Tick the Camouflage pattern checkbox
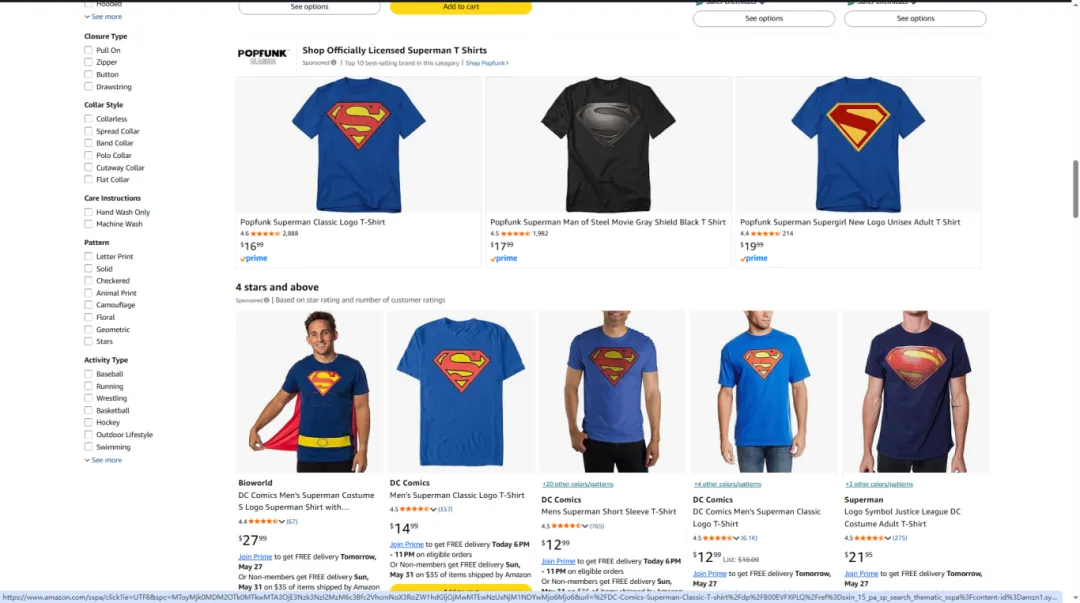Image resolution: width=1080 pixels, height=603 pixels. [x=88, y=305]
